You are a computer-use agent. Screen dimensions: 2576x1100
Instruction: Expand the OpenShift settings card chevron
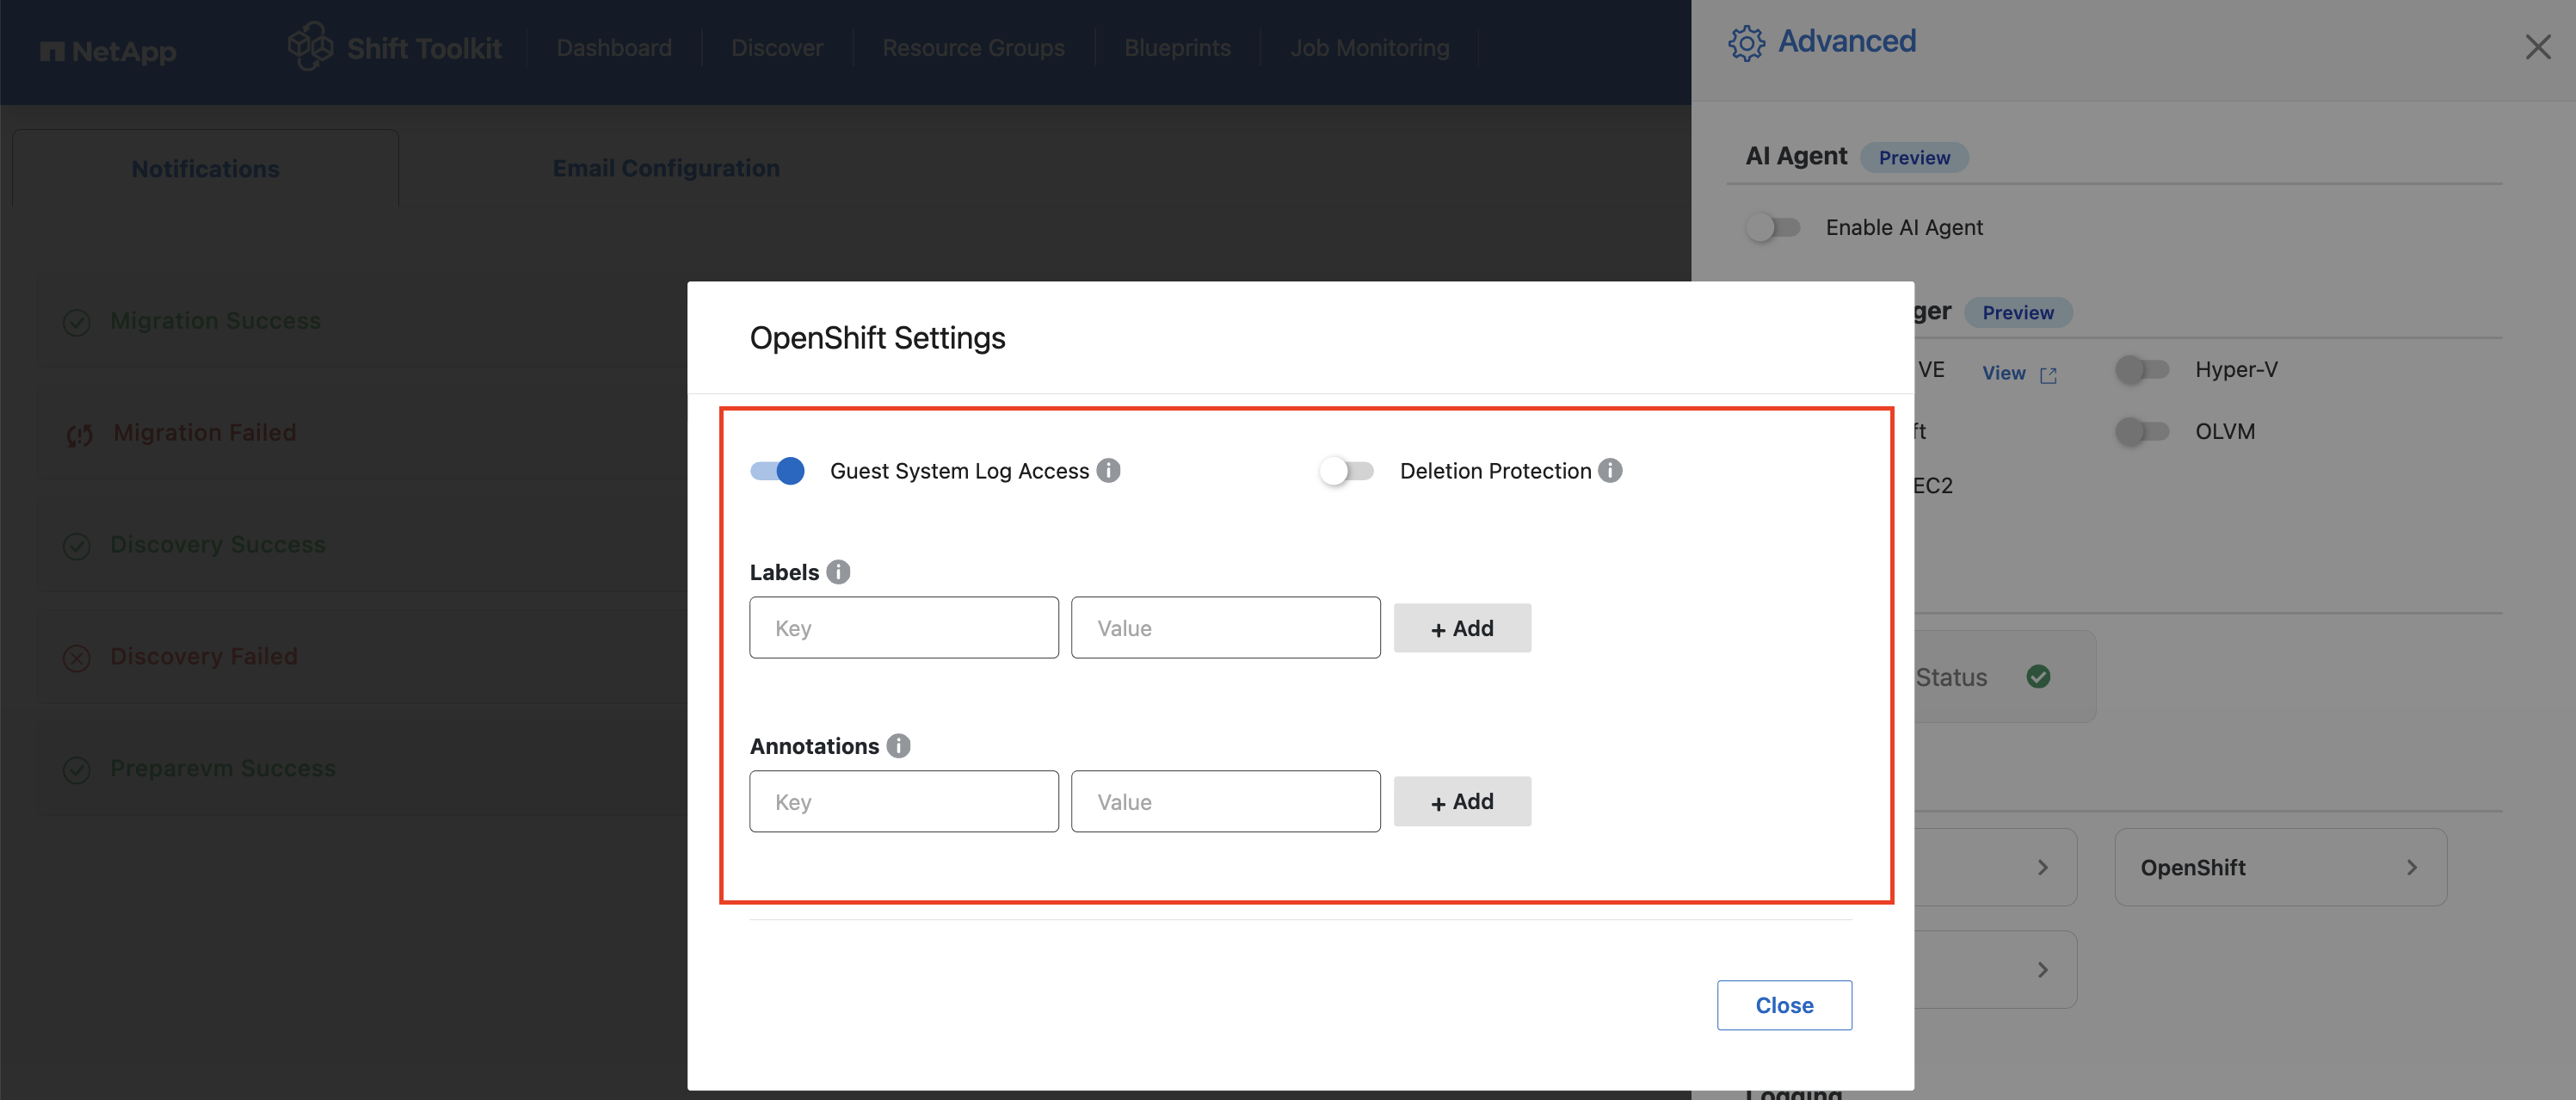click(x=2412, y=867)
